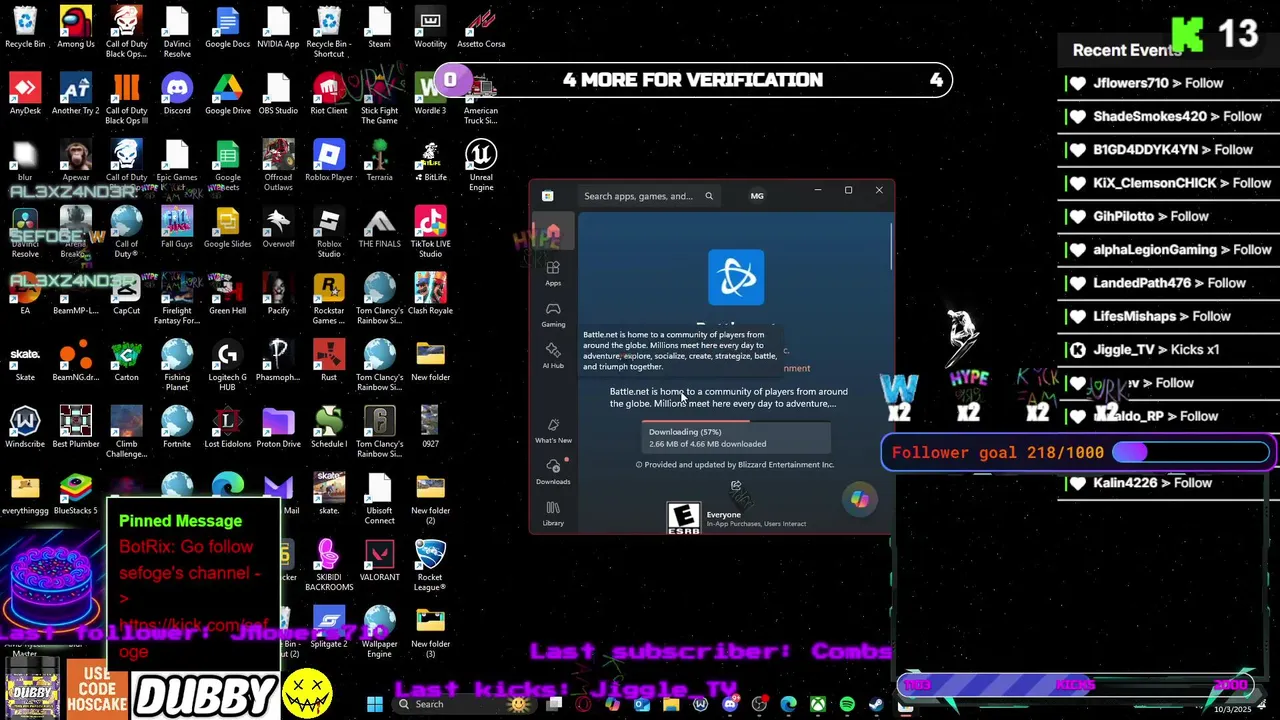Screen dimensions: 1280x720
Task: Click the Microsoft Store logo in title bar
Action: tap(547, 196)
